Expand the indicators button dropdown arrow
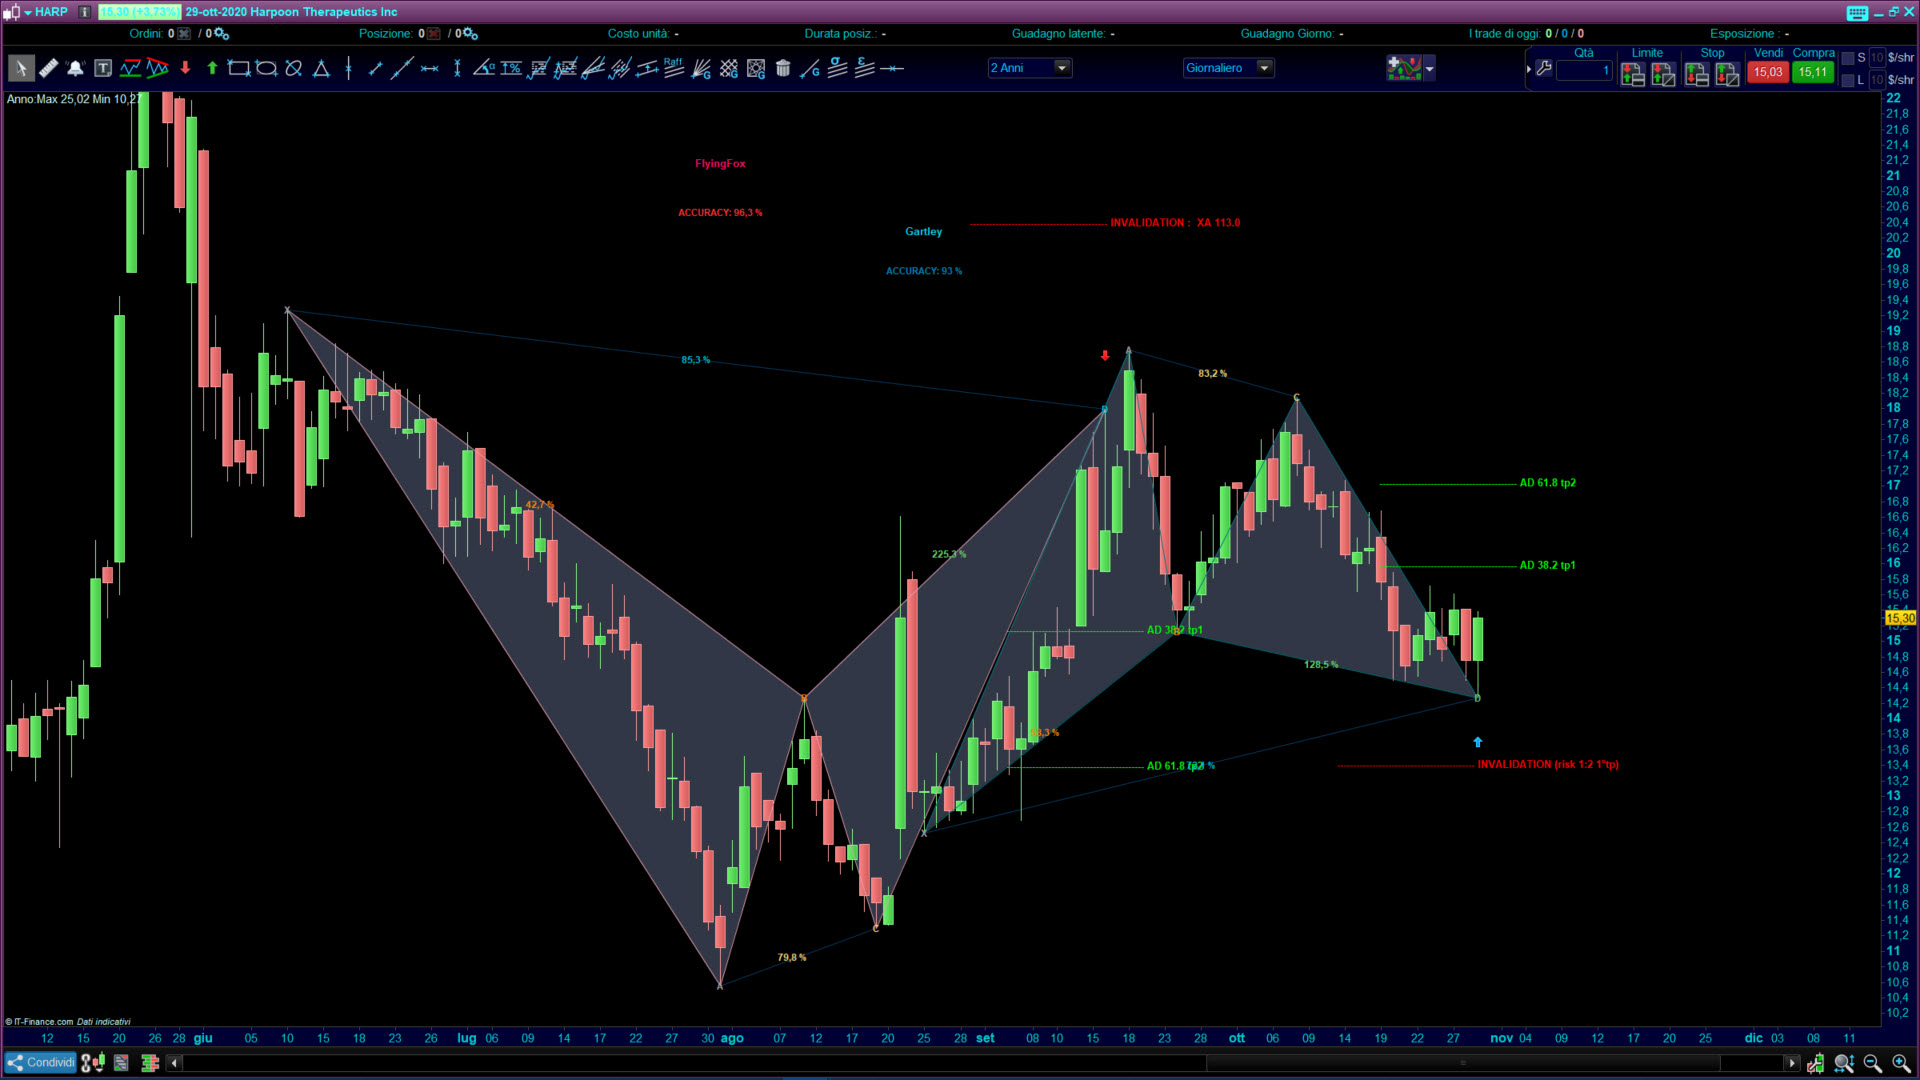The height and width of the screenshot is (1080, 1920). (1430, 68)
